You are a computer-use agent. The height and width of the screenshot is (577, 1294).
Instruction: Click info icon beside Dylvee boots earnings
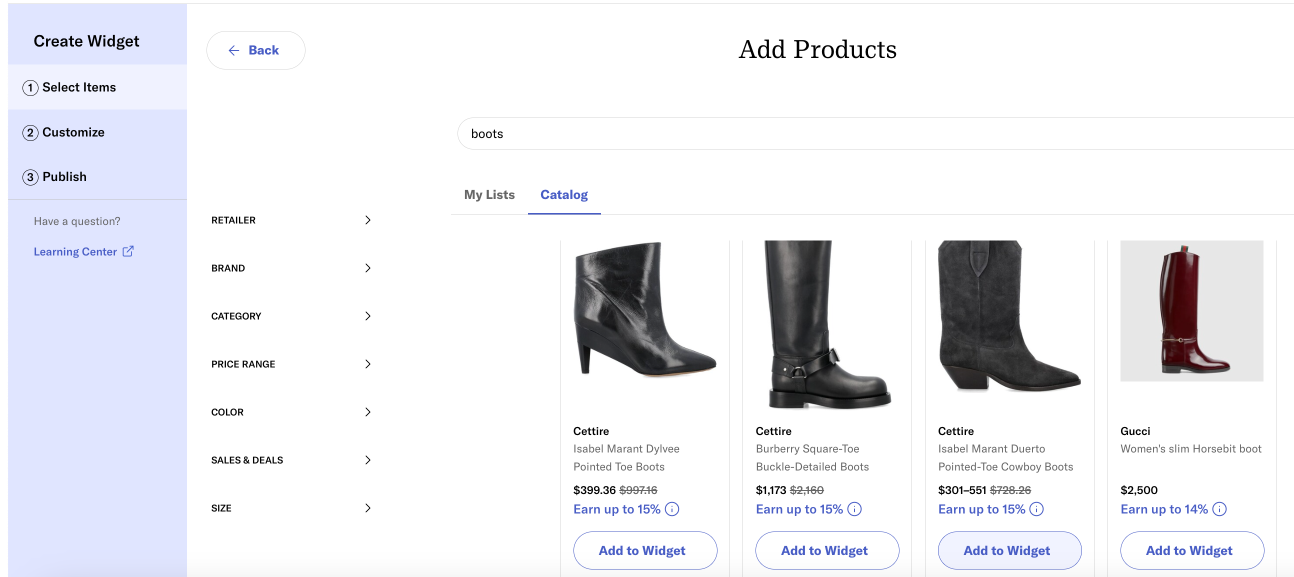click(x=672, y=509)
